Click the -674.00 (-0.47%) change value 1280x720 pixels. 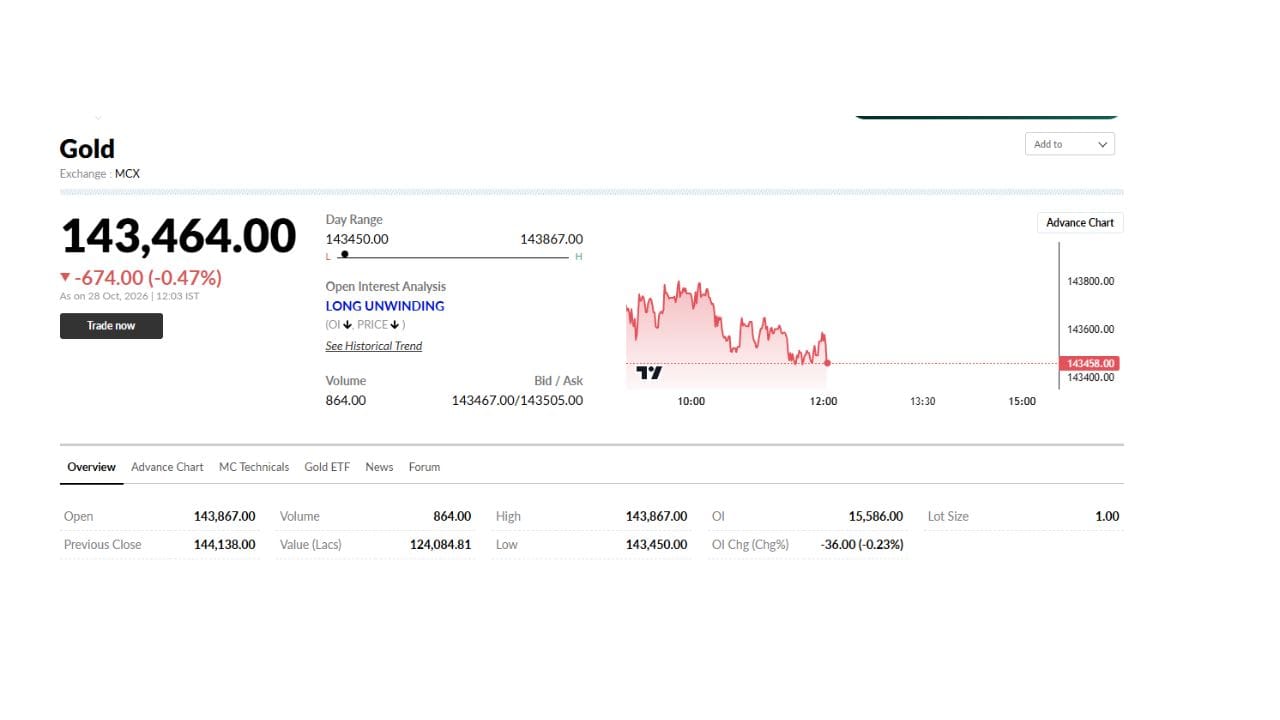148,278
